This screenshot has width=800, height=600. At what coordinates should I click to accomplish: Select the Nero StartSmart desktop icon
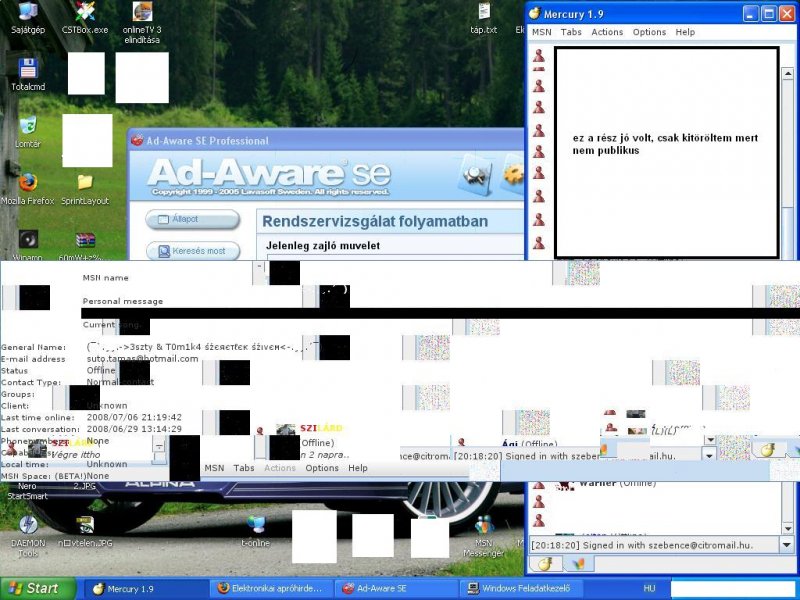click(x=28, y=491)
